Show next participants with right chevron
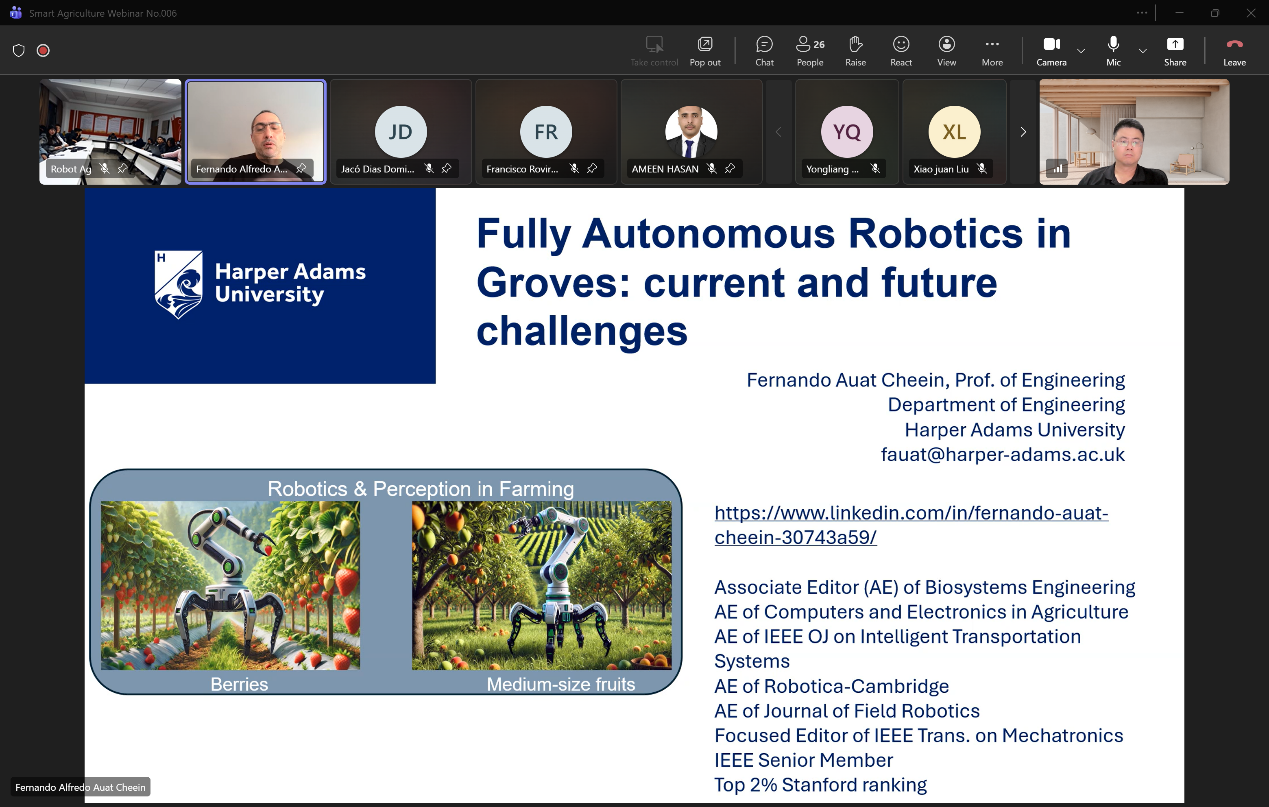This screenshot has height=807, width=1269. click(1022, 132)
